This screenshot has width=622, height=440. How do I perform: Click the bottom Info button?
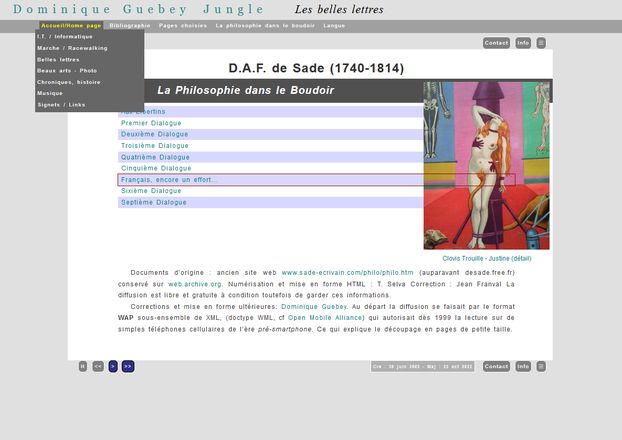pyautogui.click(x=523, y=366)
